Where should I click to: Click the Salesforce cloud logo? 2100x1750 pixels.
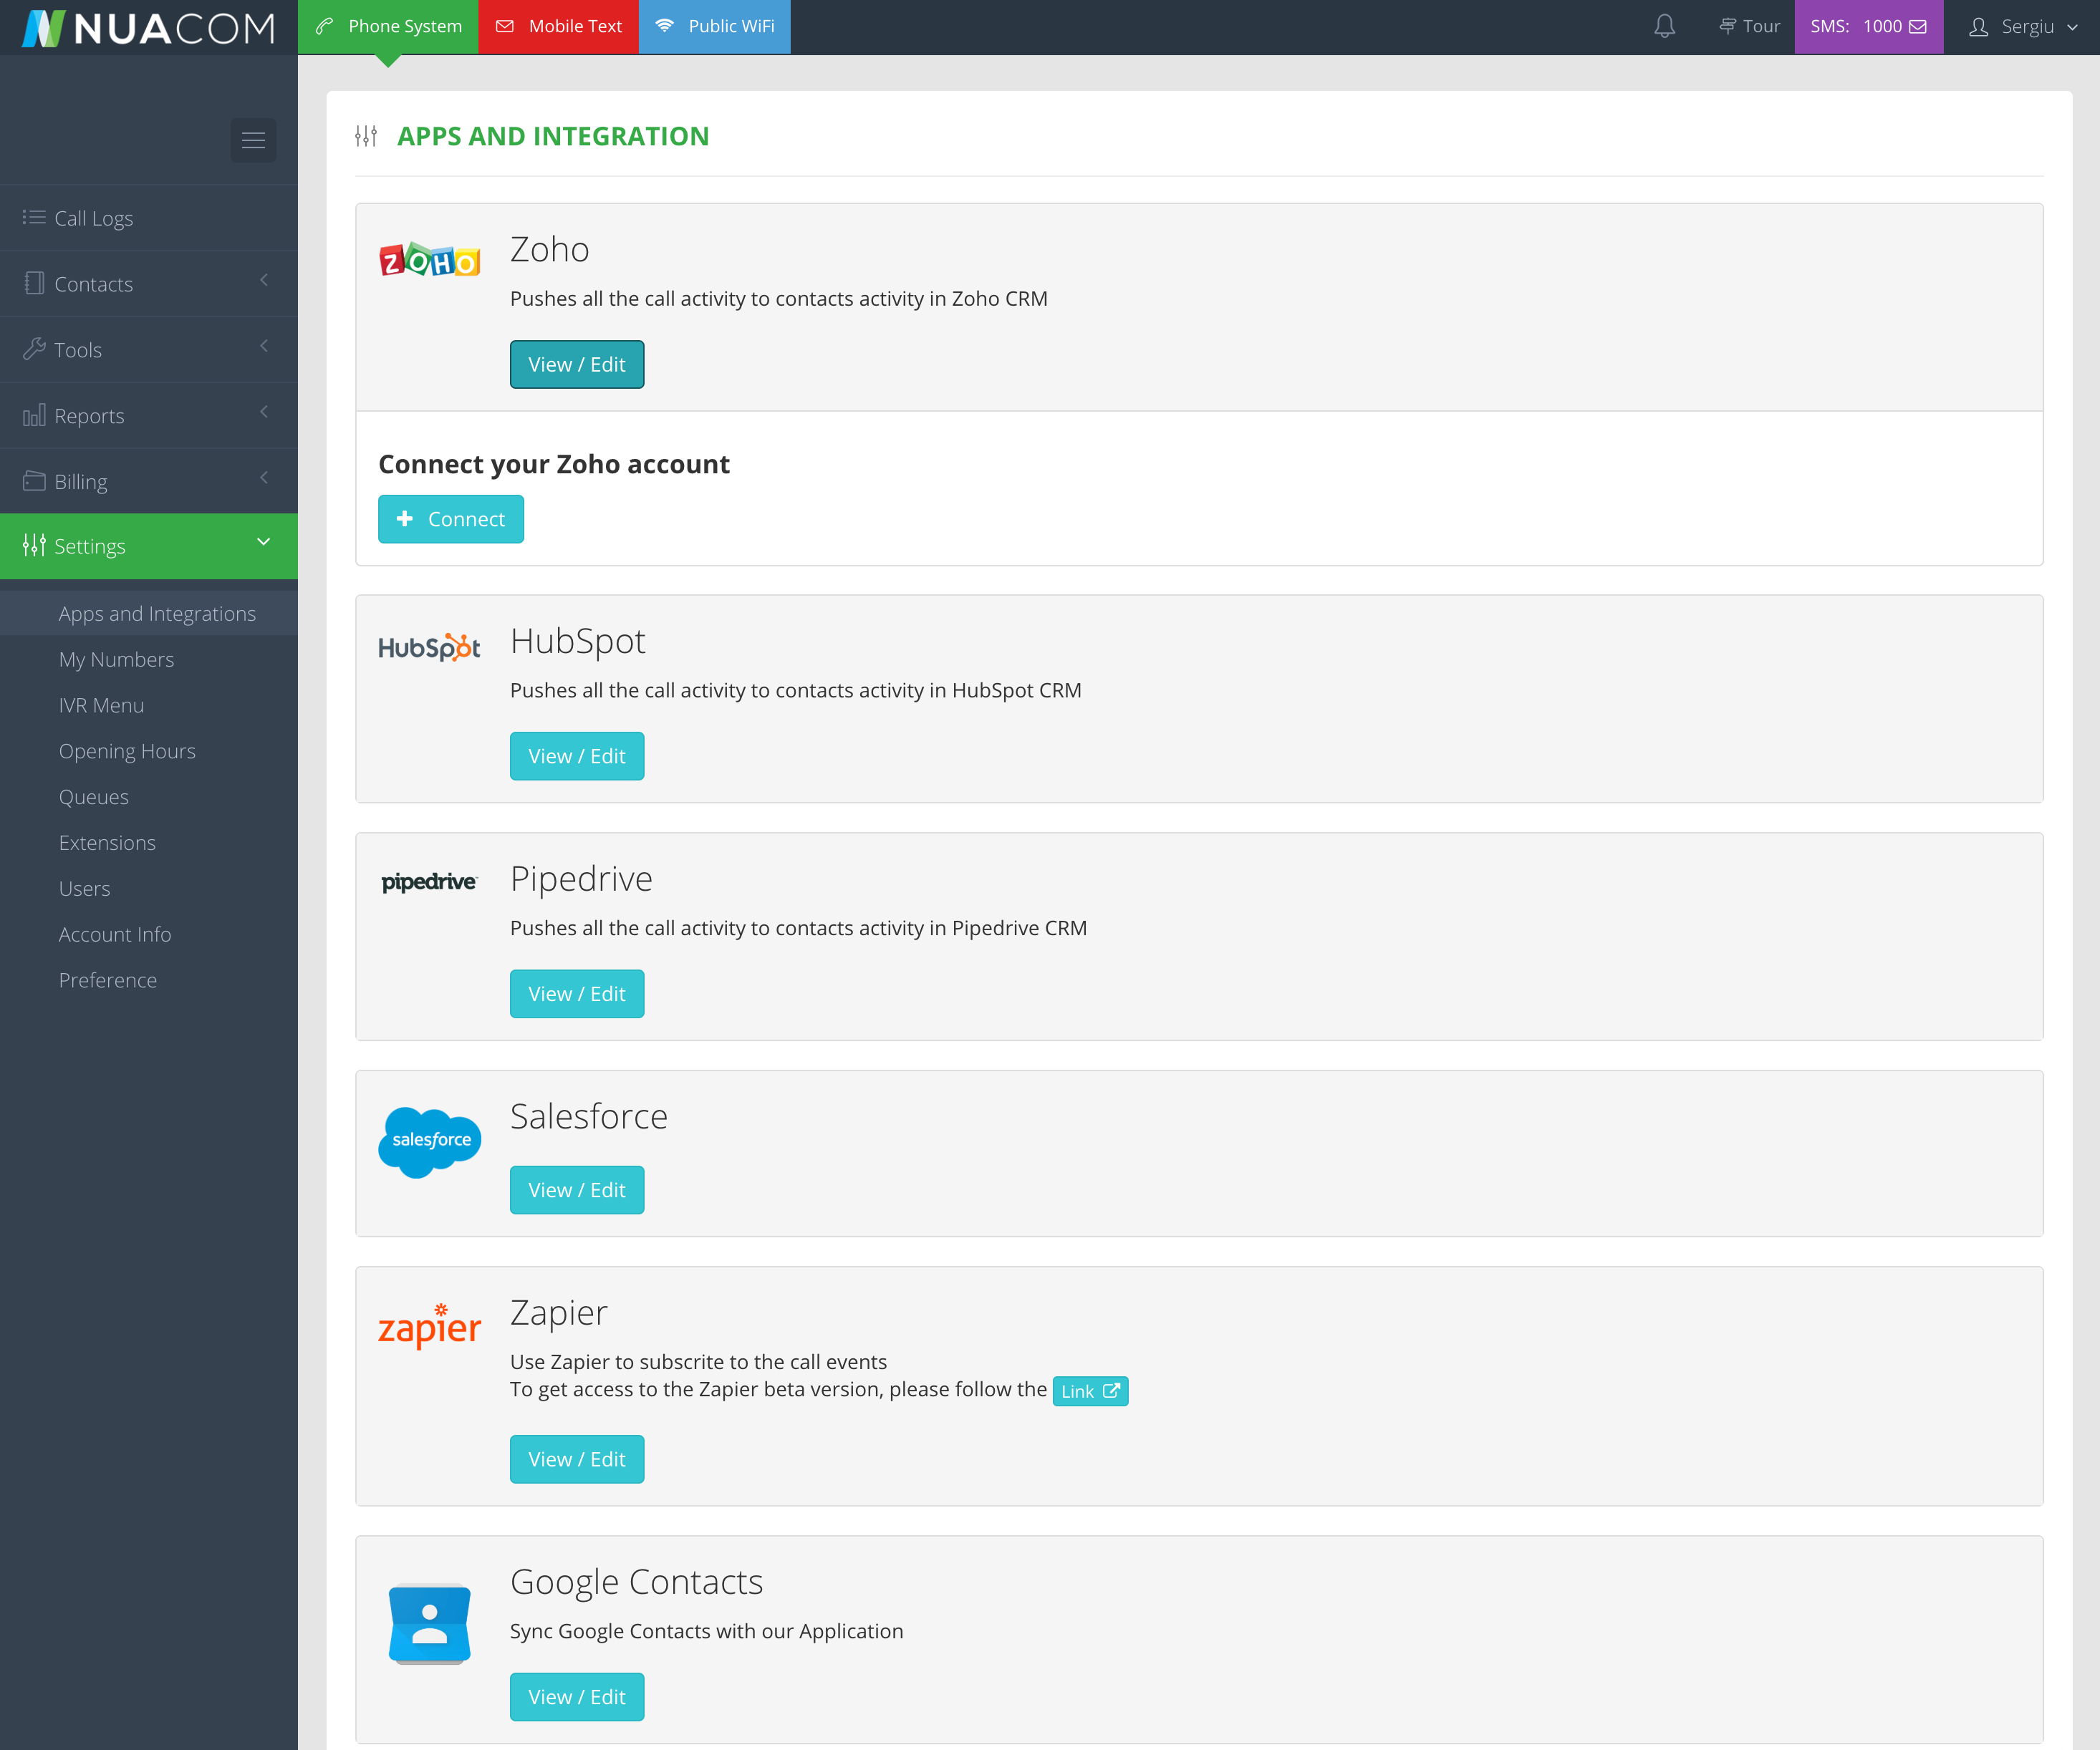(429, 1142)
